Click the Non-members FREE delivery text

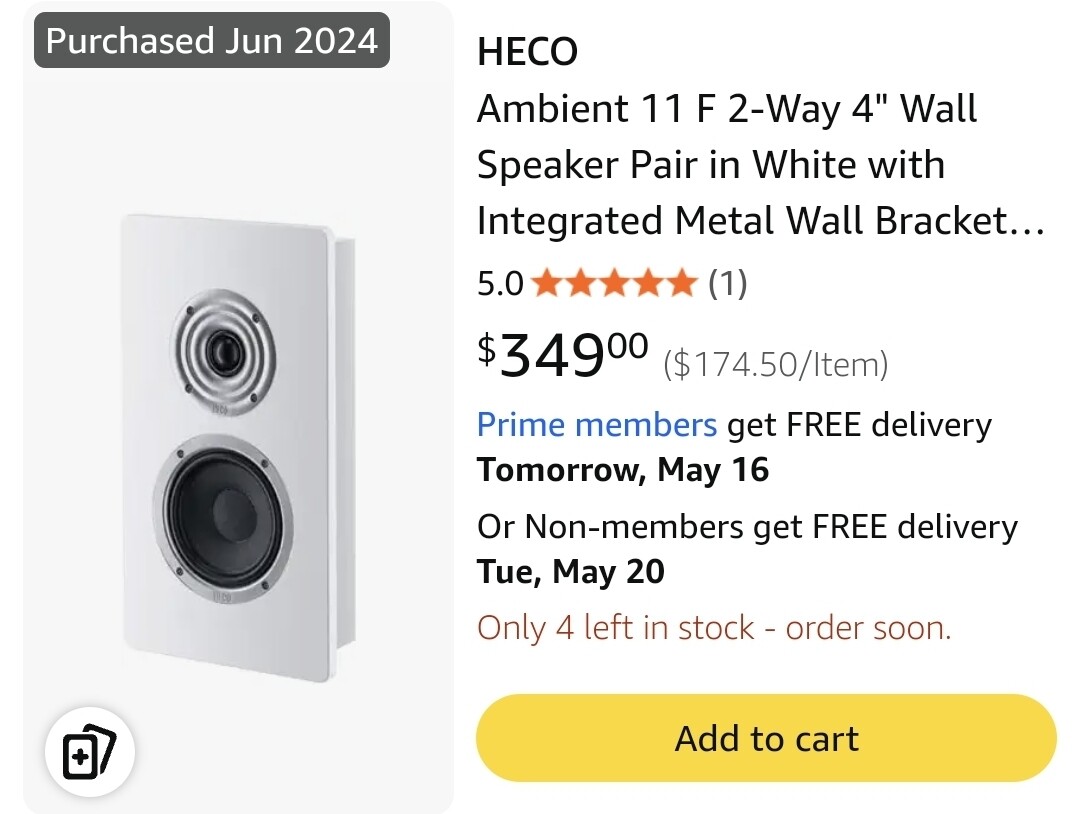[747, 527]
